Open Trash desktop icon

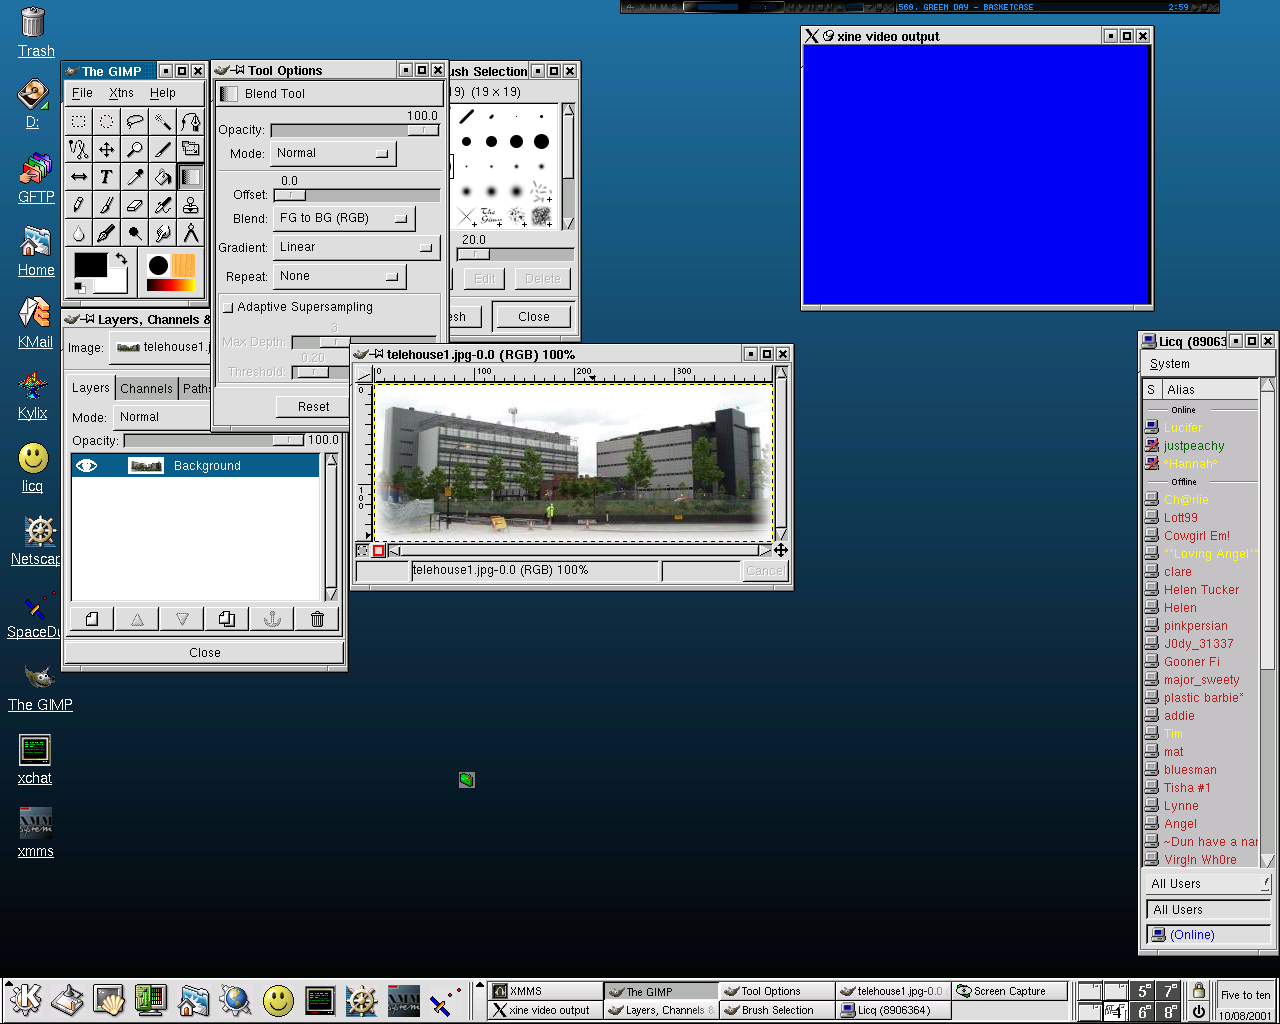[35, 32]
